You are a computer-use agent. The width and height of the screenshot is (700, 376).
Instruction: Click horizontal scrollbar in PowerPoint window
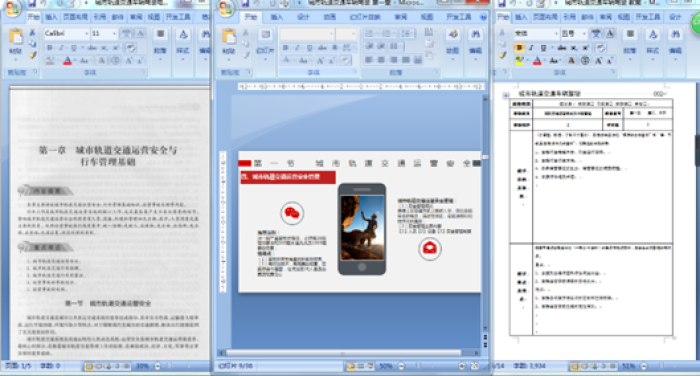344,353
